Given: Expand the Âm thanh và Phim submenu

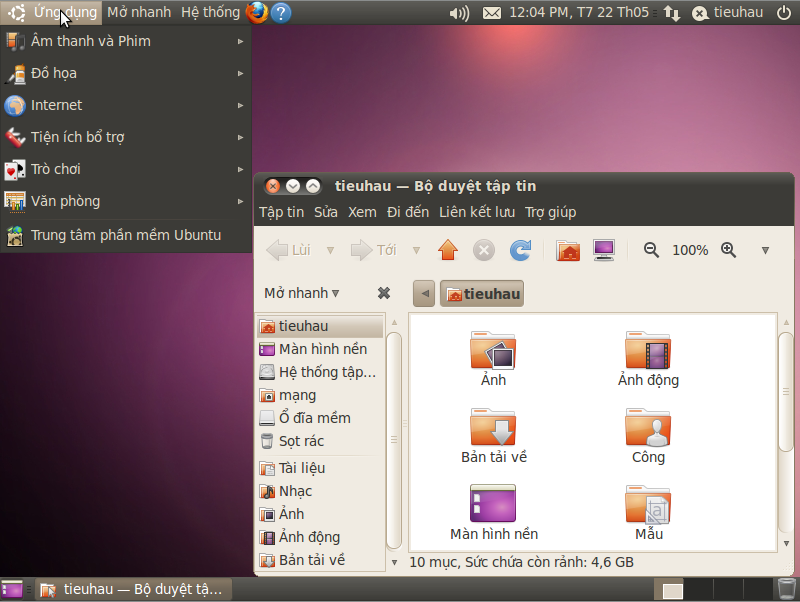Looking at the screenshot, I should [125, 41].
